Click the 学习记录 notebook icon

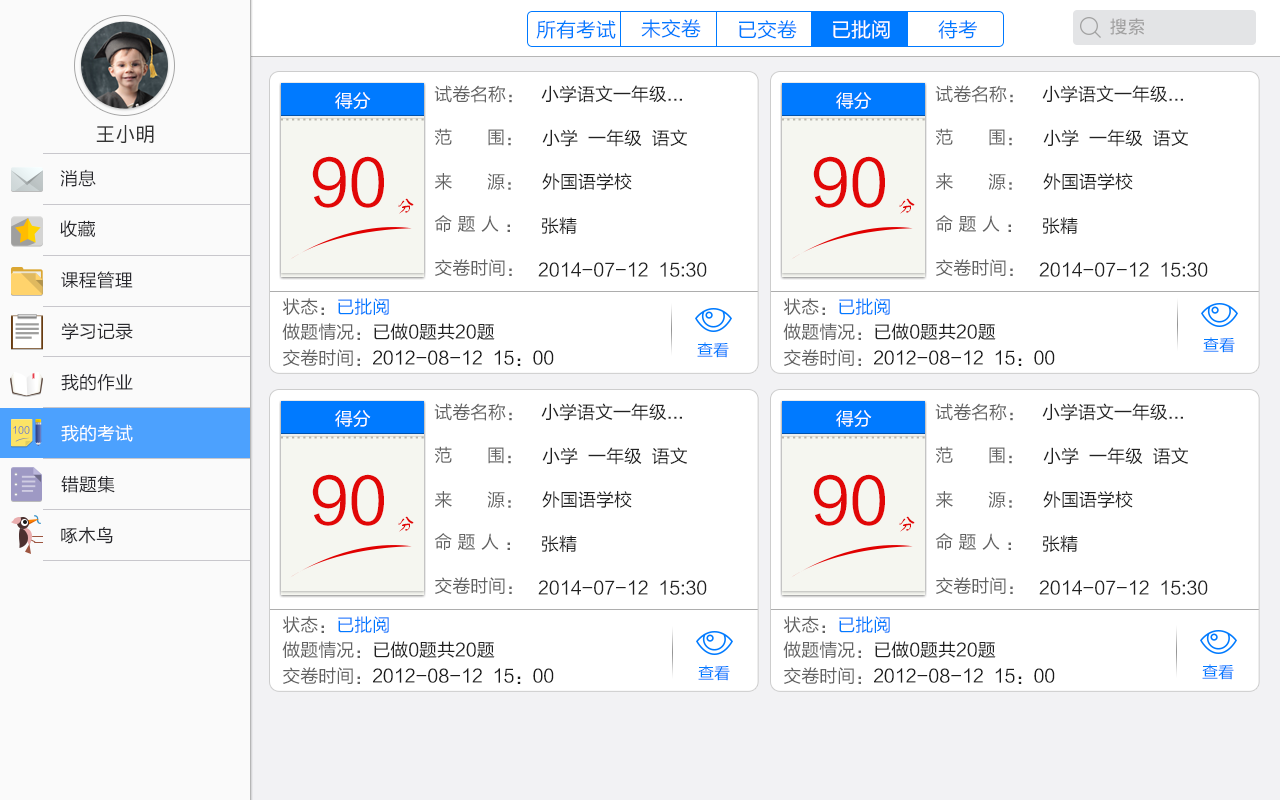(x=26, y=331)
